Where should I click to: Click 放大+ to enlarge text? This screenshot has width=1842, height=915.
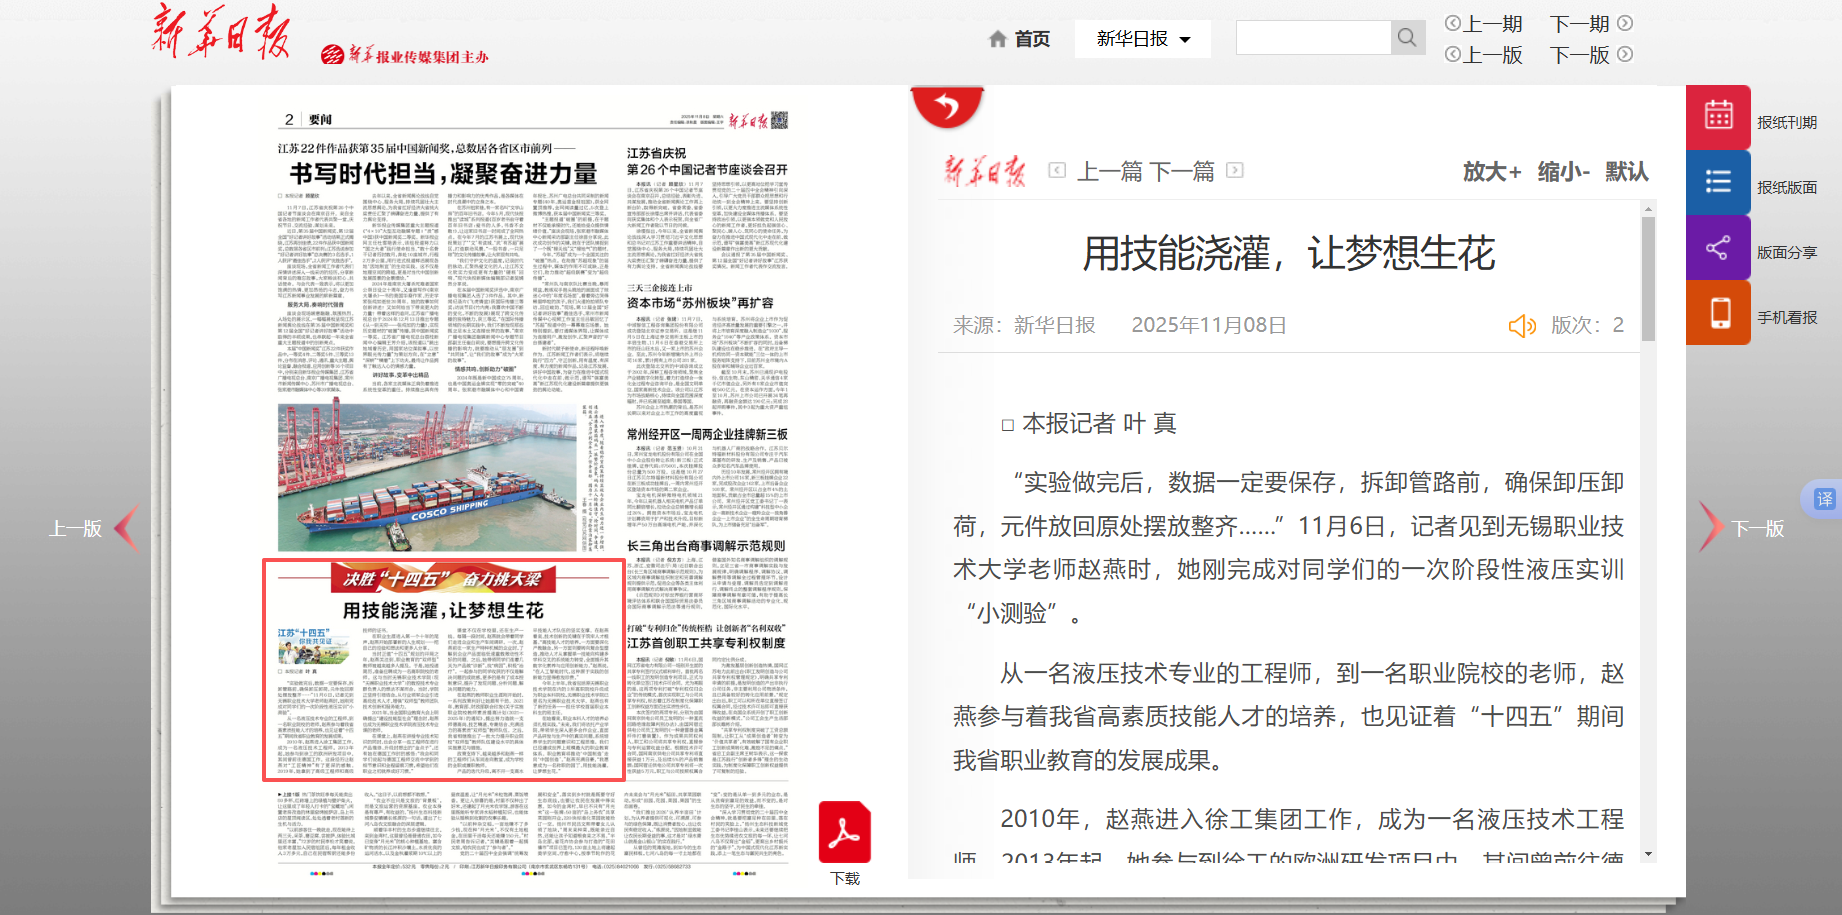click(1491, 172)
